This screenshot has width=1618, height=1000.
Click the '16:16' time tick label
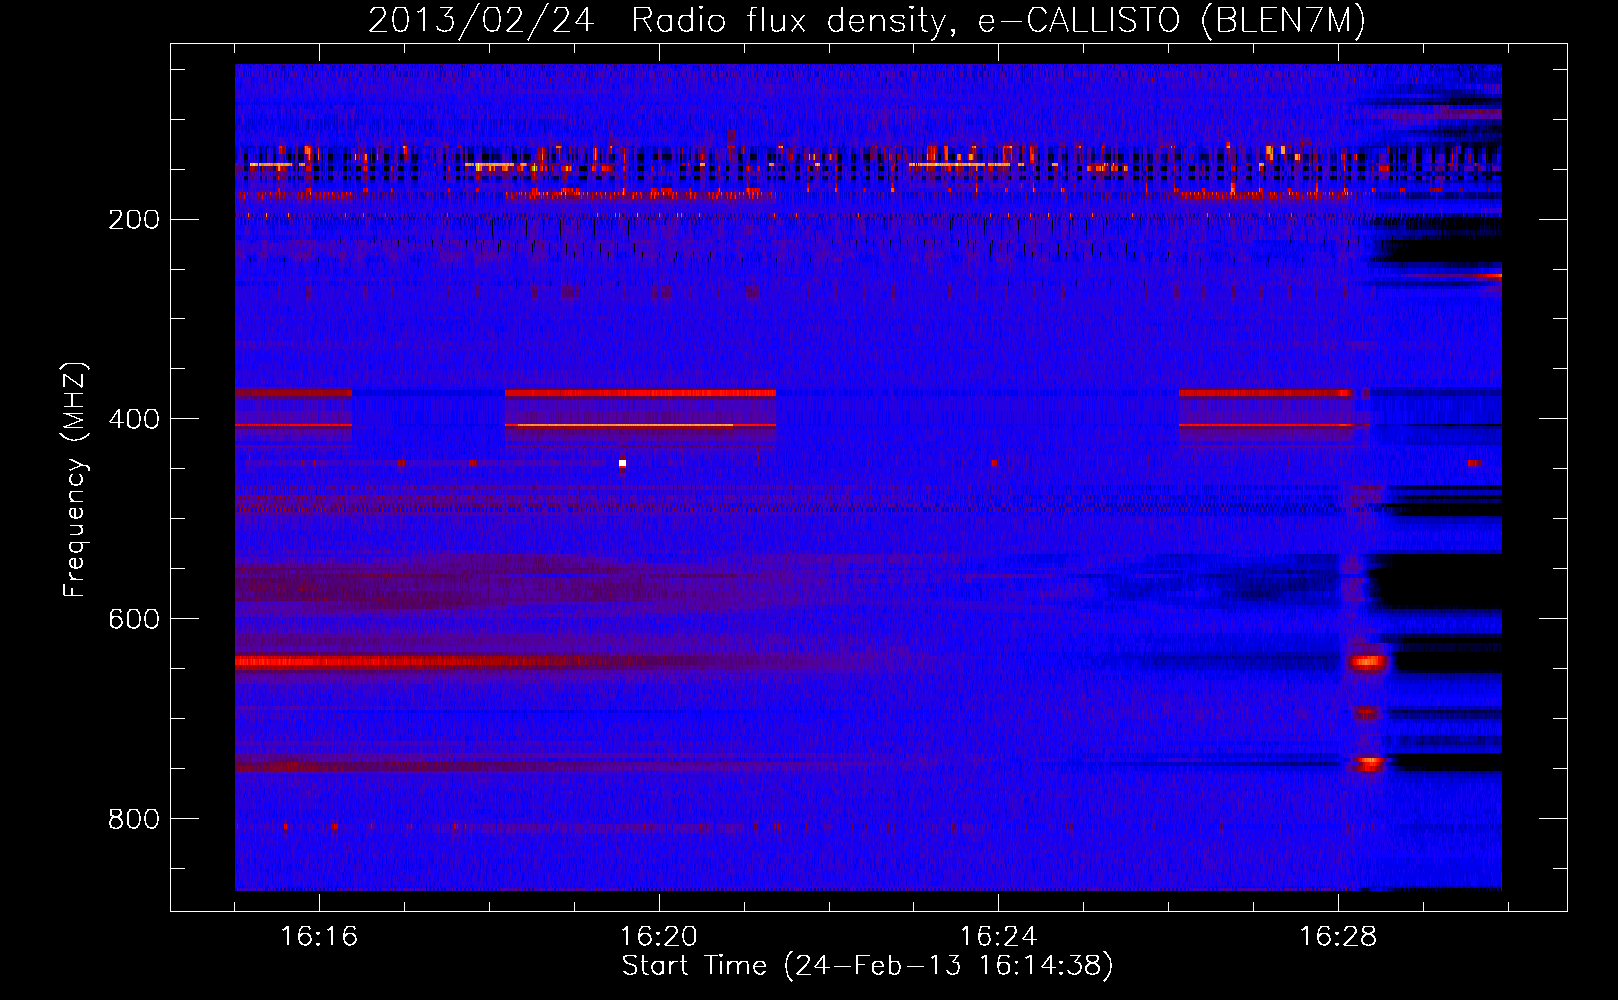(319, 937)
